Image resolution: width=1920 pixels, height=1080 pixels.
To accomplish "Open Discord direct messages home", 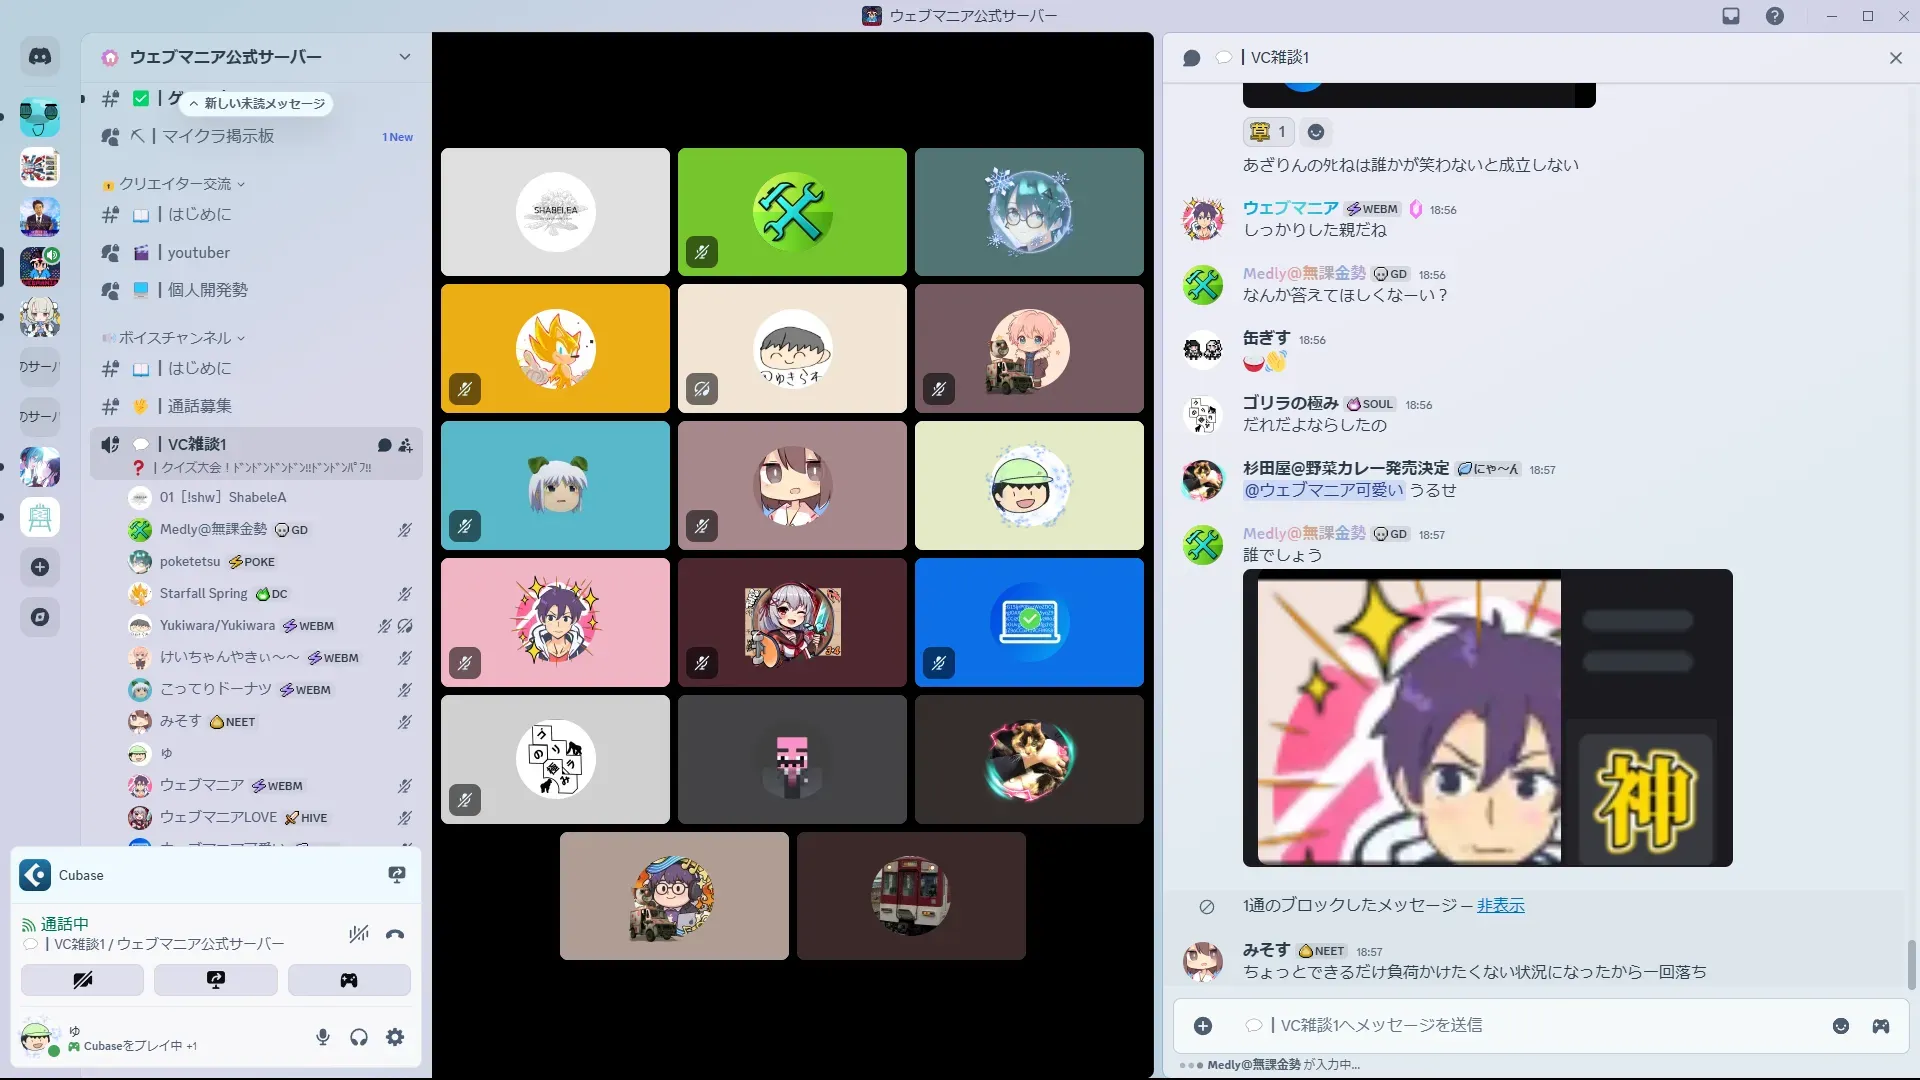I will [40, 57].
